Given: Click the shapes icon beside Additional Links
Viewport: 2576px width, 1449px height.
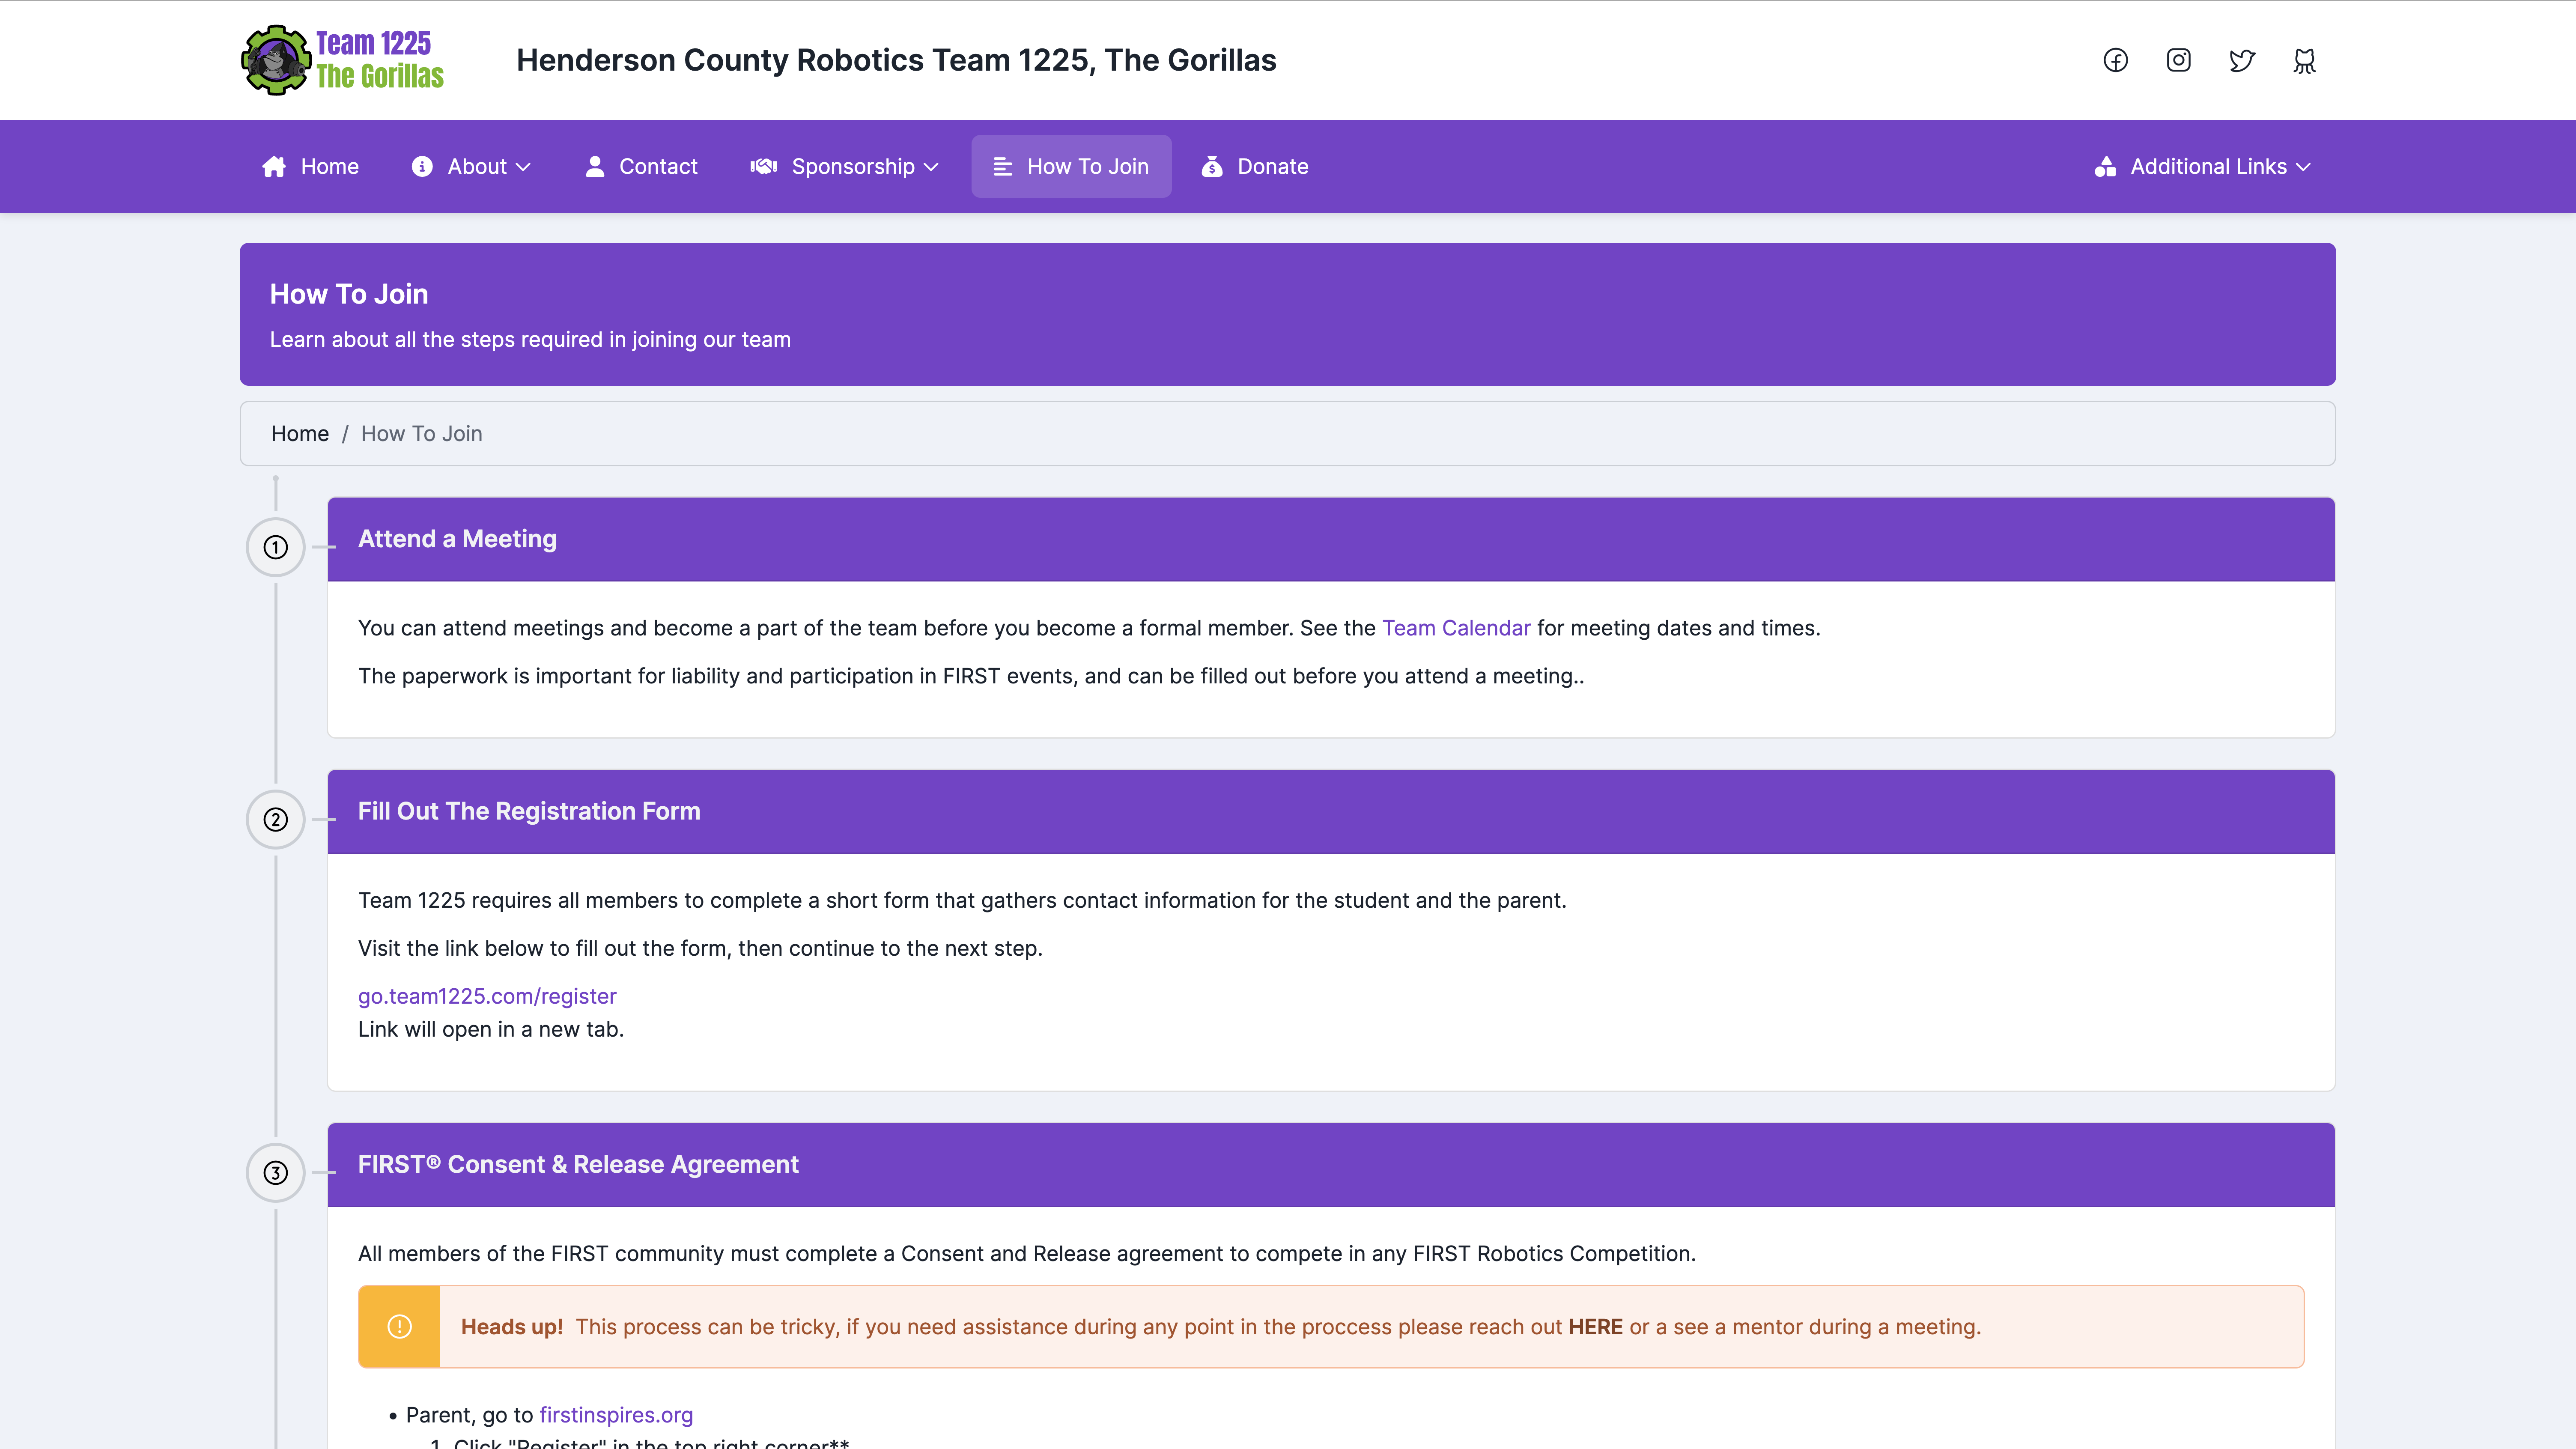Looking at the screenshot, I should pos(2105,166).
